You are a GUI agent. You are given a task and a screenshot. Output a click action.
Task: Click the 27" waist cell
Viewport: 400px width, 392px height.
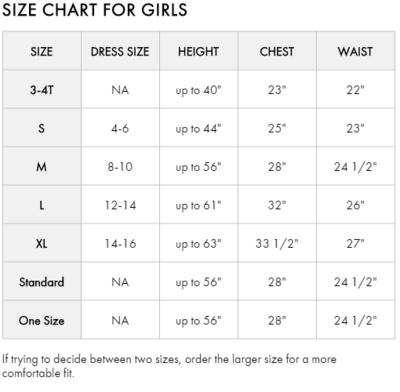[x=355, y=244]
